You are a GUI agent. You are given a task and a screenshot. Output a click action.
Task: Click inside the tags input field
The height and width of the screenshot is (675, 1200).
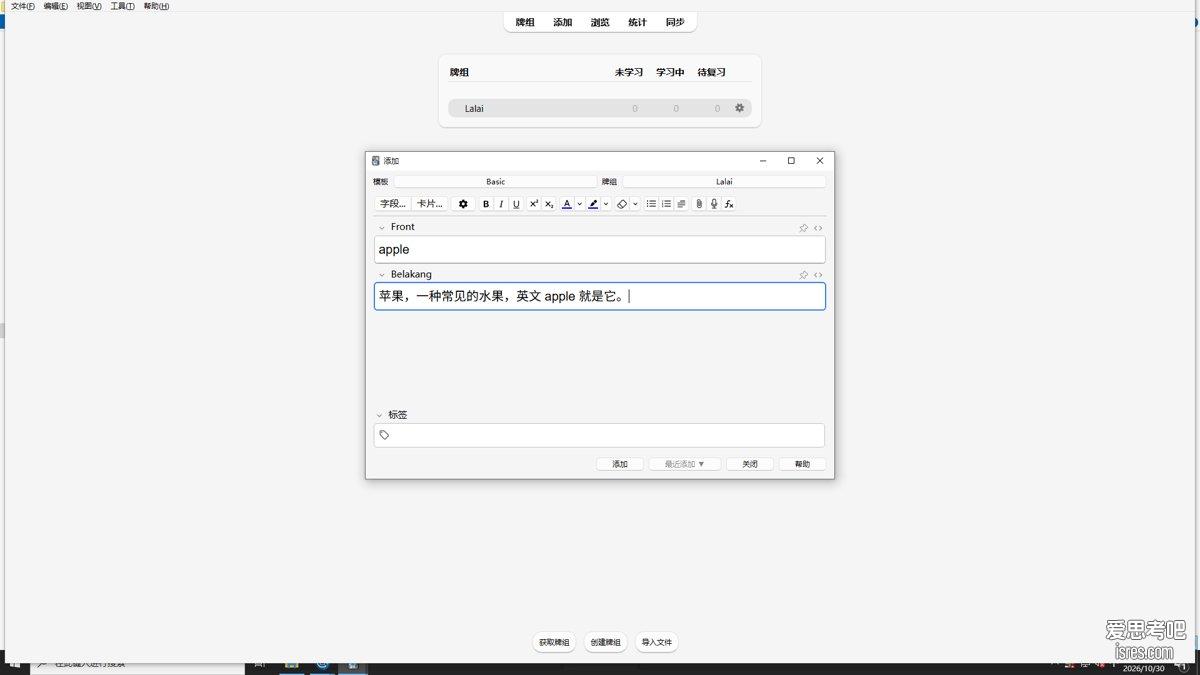tap(600, 435)
